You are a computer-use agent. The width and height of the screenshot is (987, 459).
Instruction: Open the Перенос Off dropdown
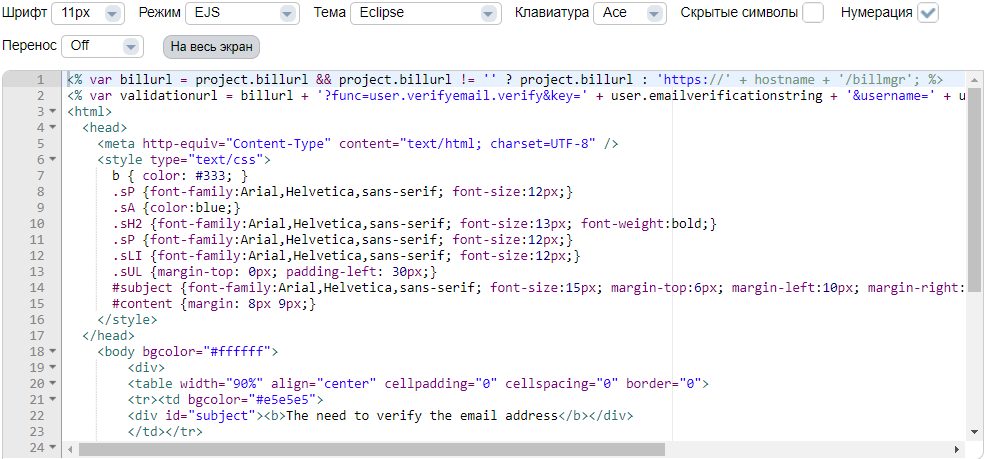tap(103, 46)
